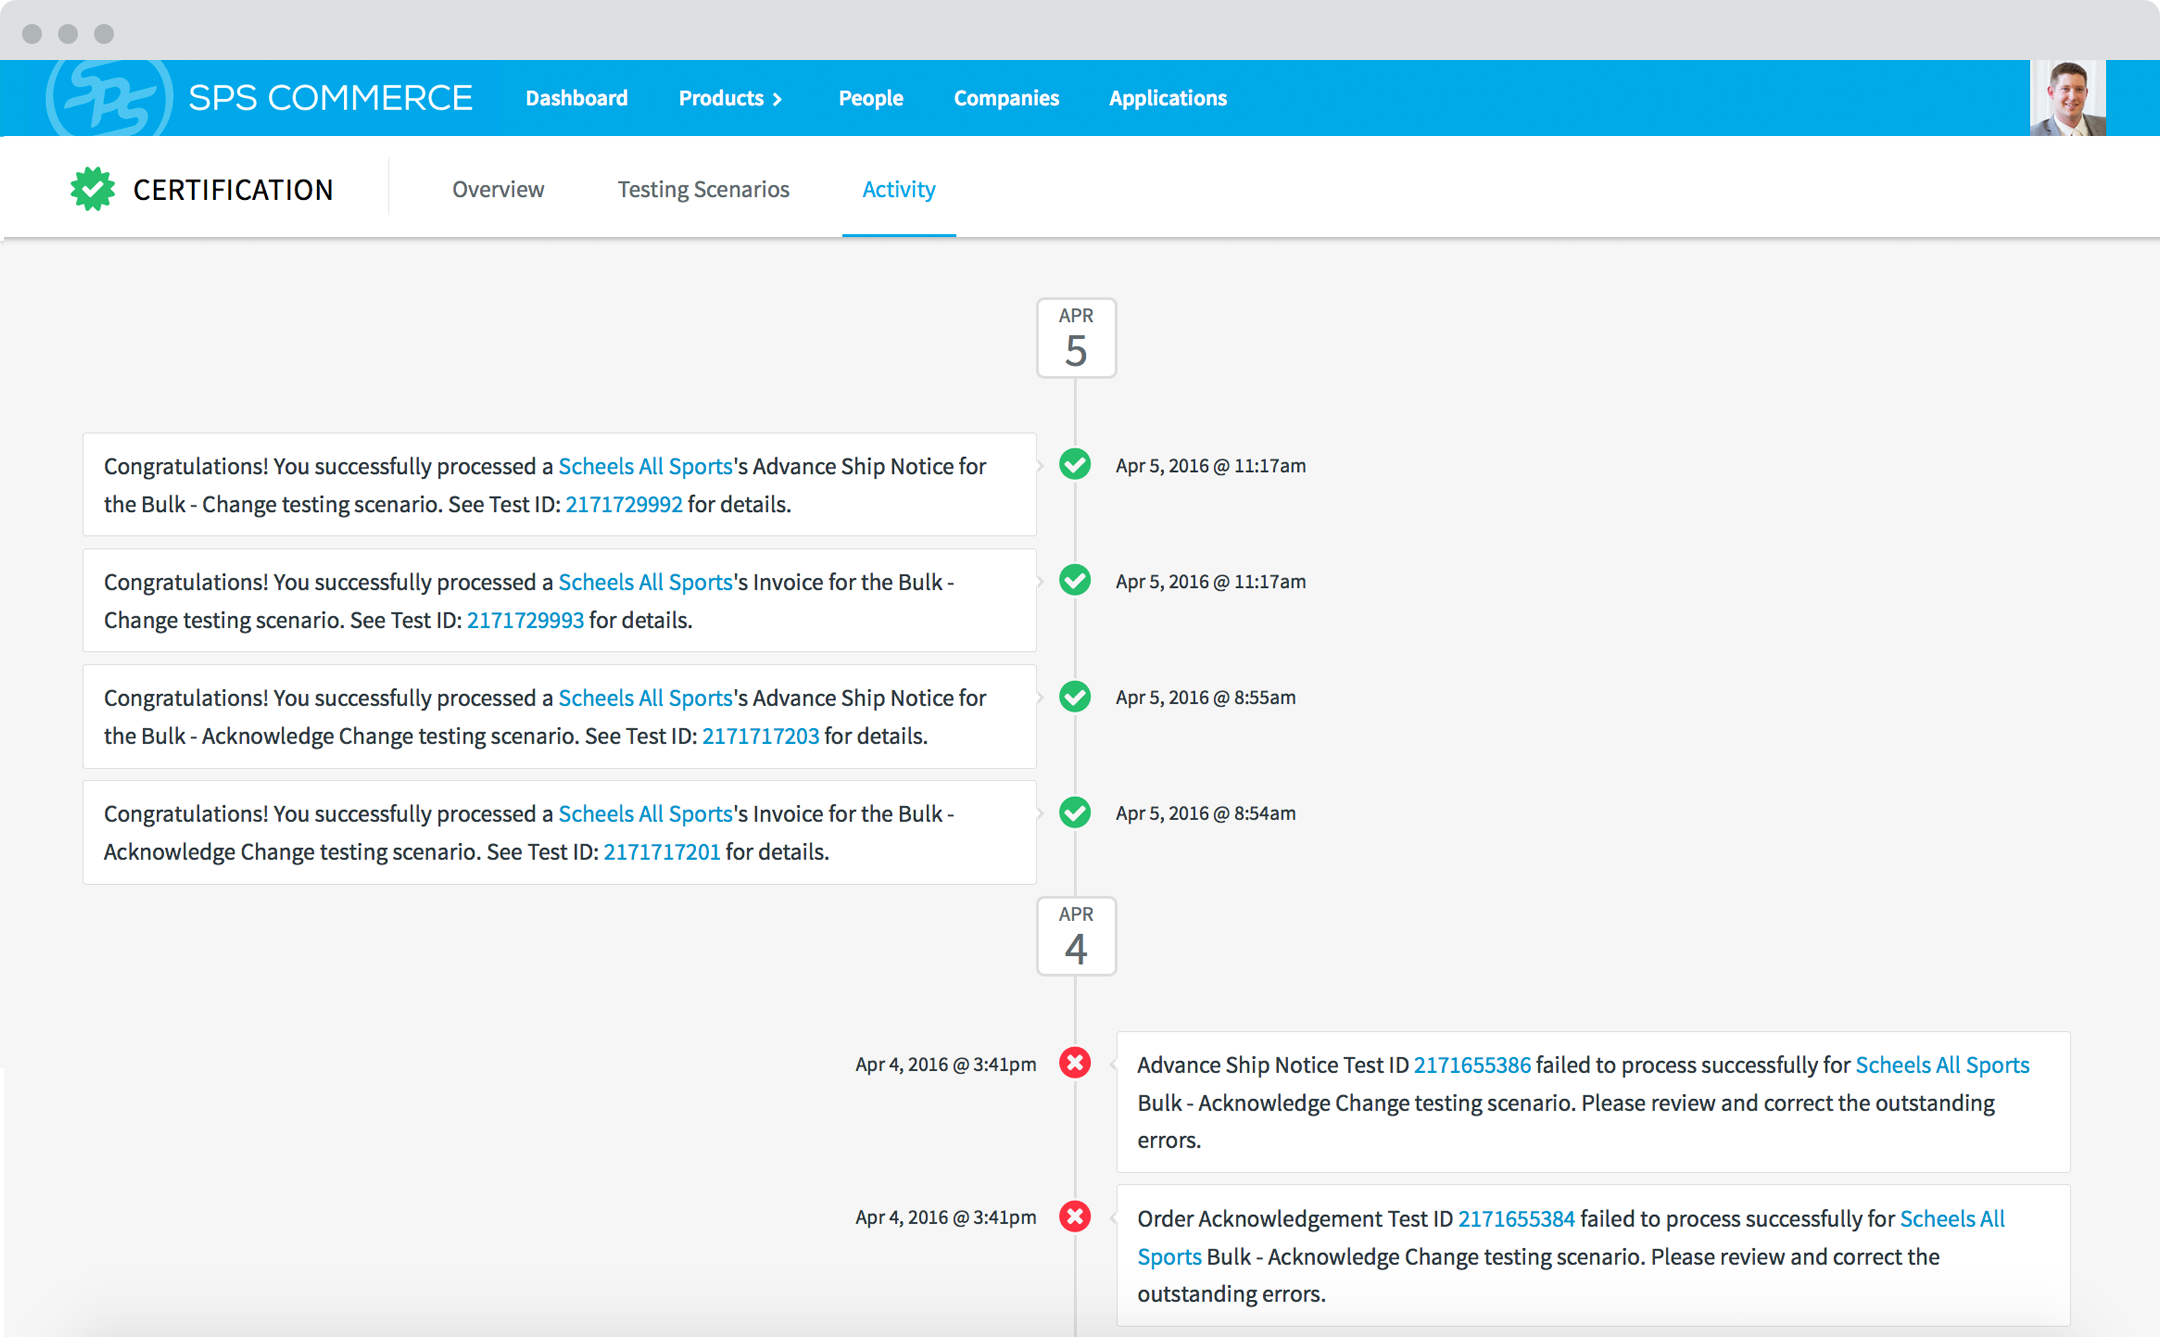Open Test ID 2171729992 link
The height and width of the screenshot is (1337, 2160).
pyautogui.click(x=624, y=504)
